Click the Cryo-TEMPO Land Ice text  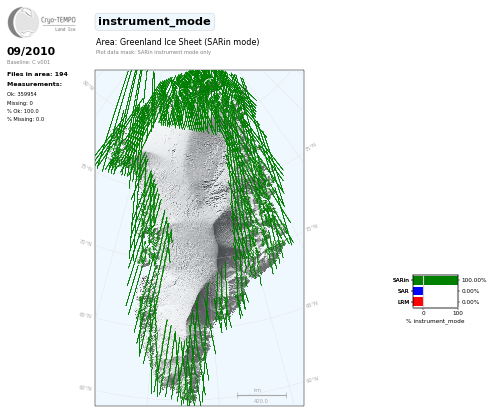coord(58,24)
